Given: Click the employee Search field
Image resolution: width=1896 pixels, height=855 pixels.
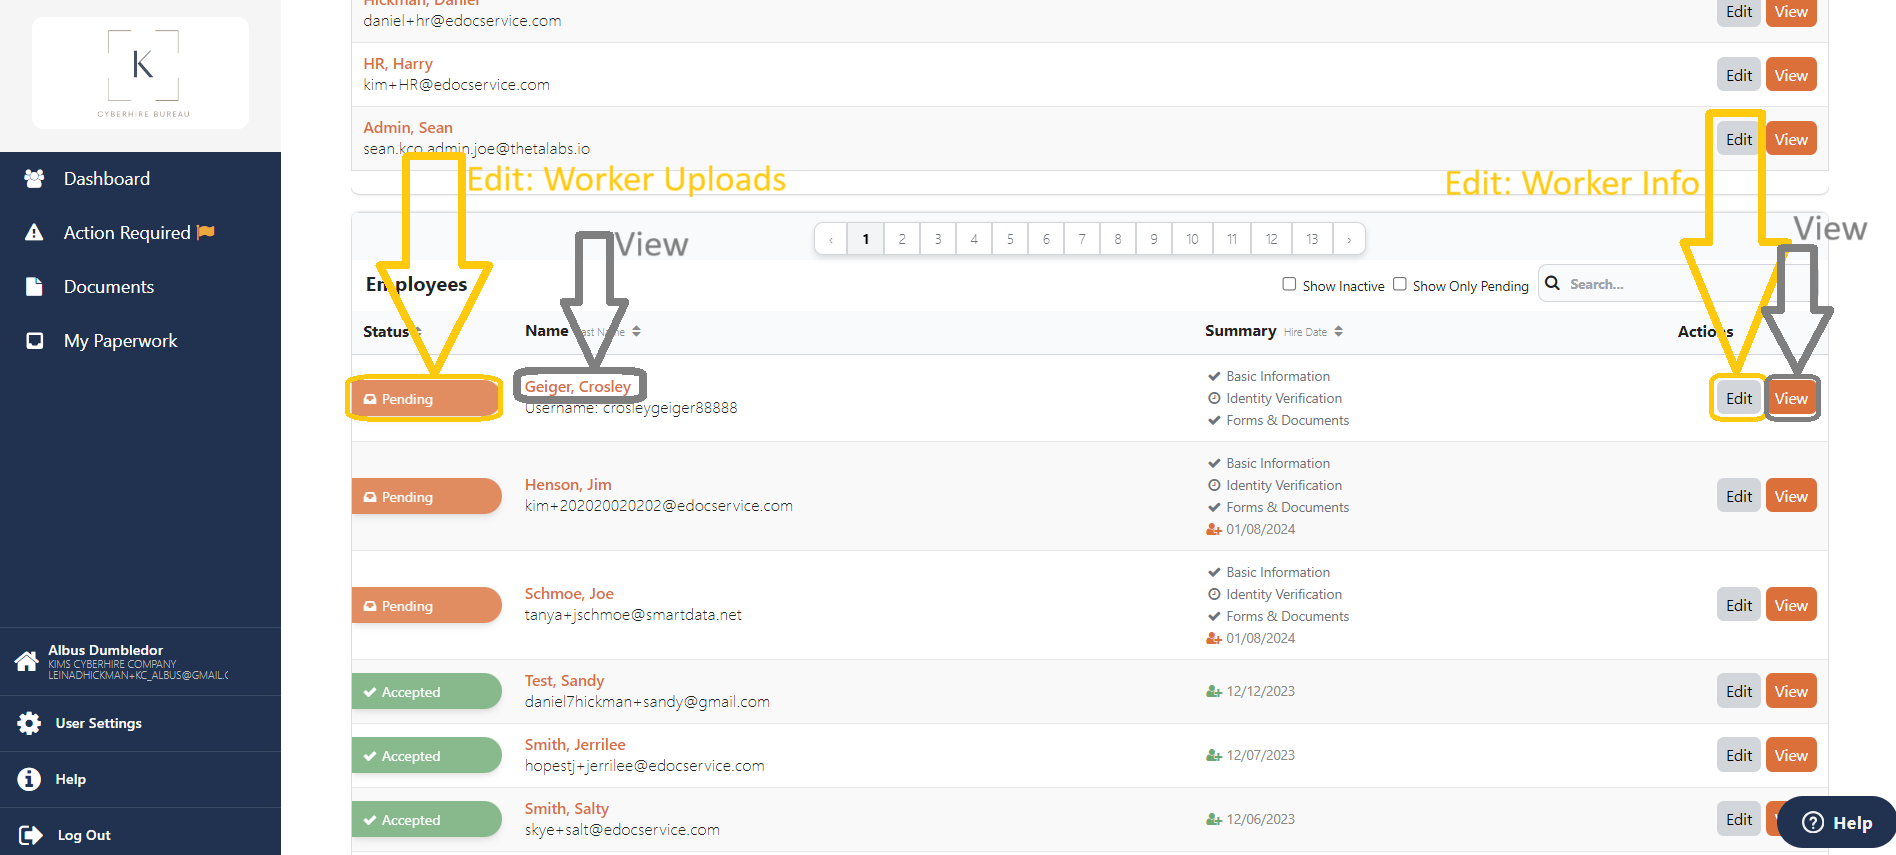Looking at the screenshot, I should (1680, 284).
